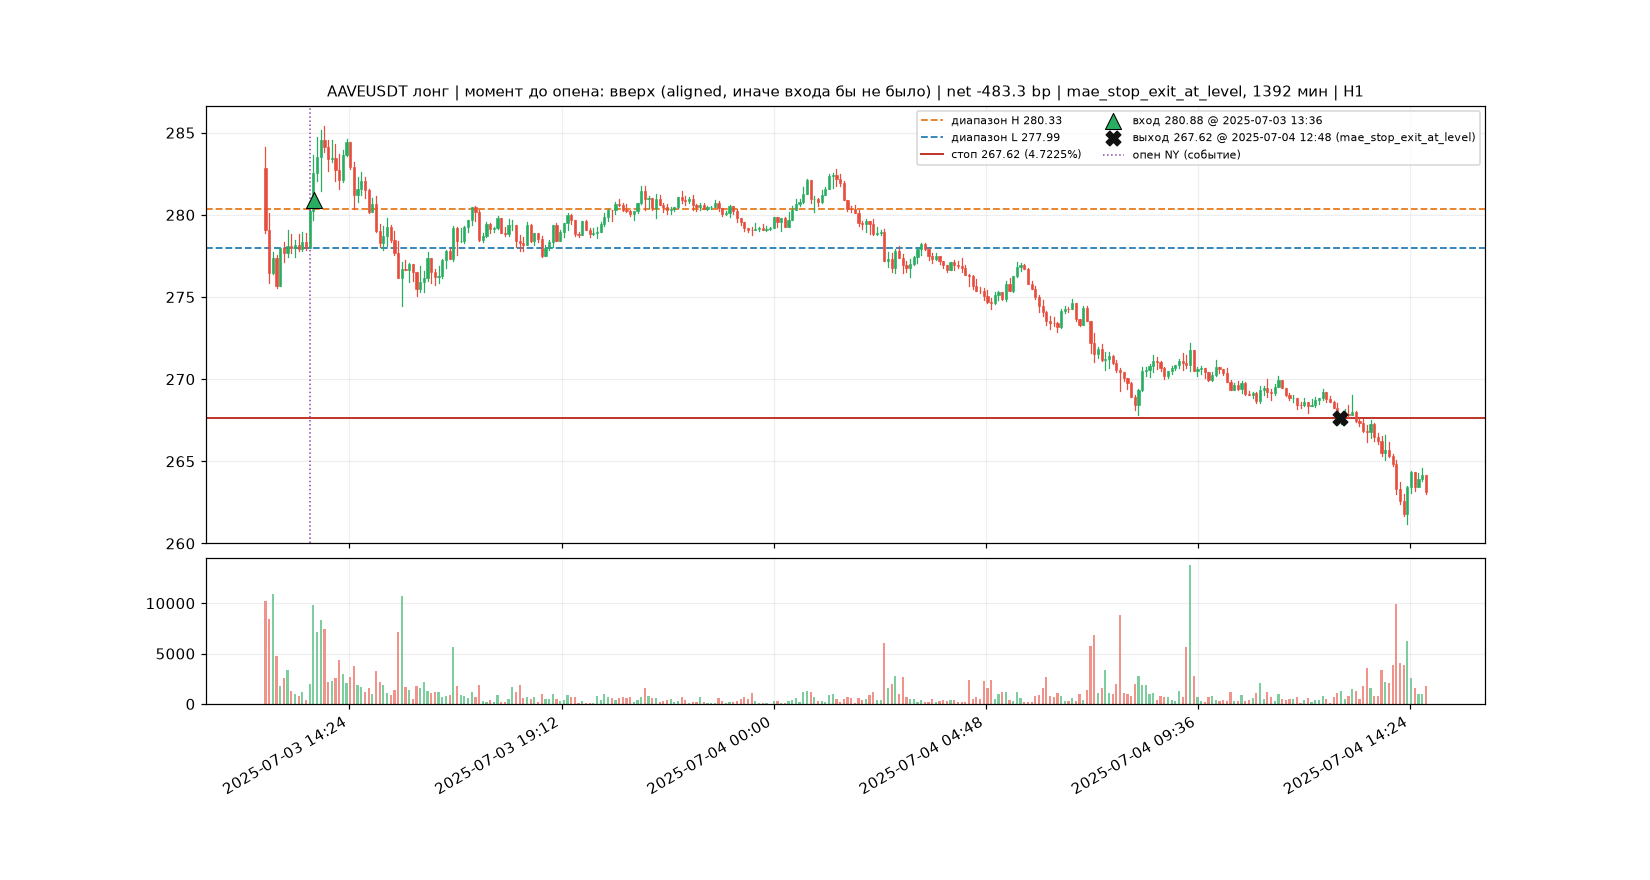Select legend entry 'опен NY (событие)'
1650x880 pixels.
click(1186, 155)
